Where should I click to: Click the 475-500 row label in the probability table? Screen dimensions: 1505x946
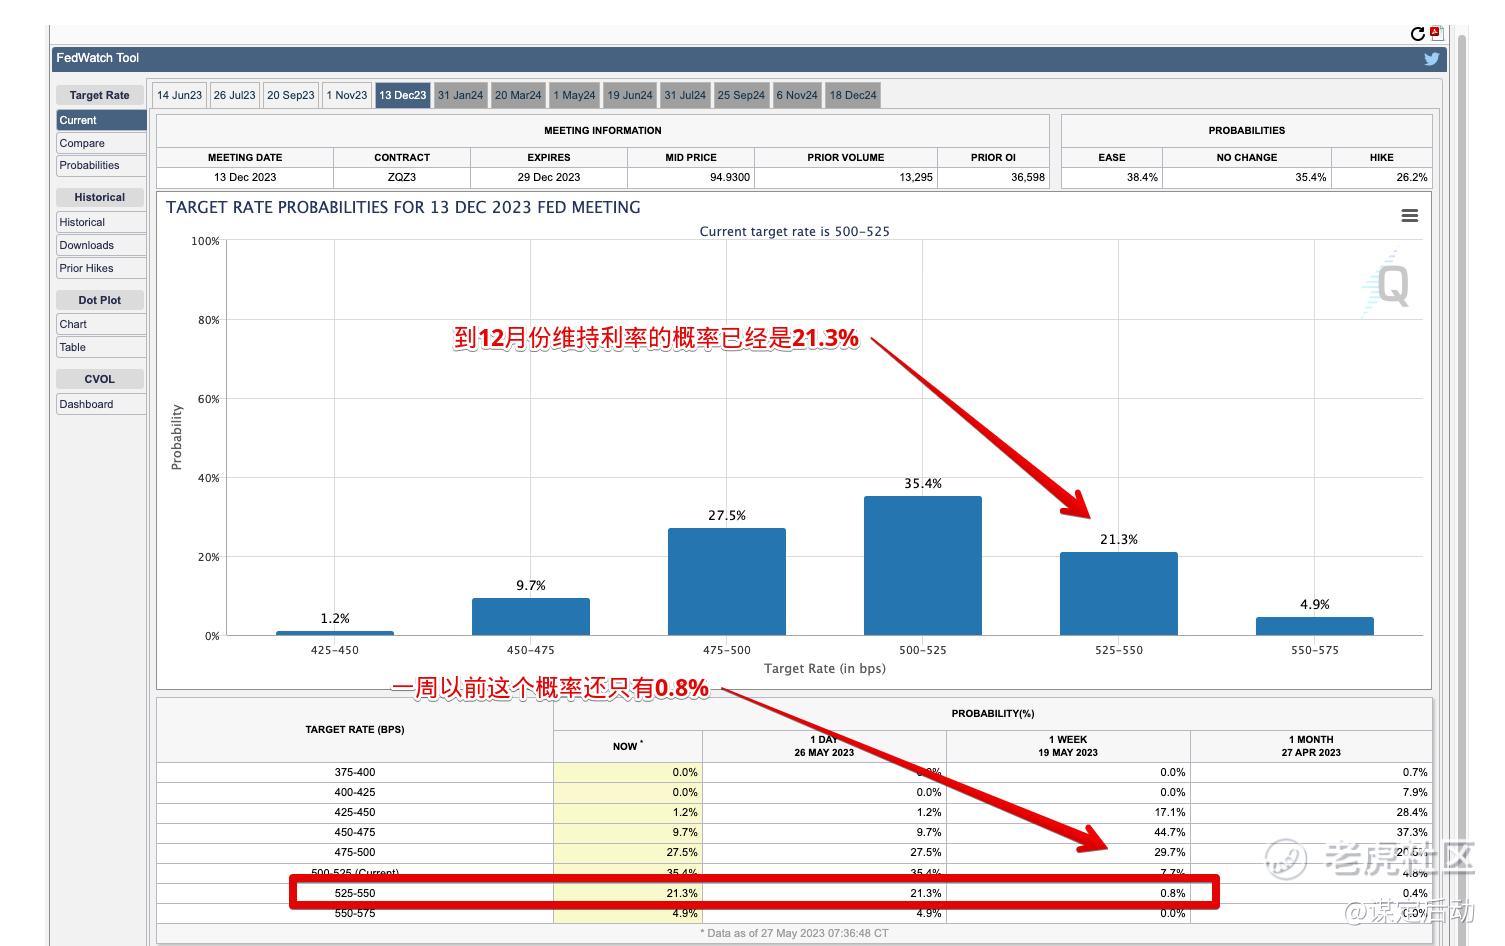[355, 852]
